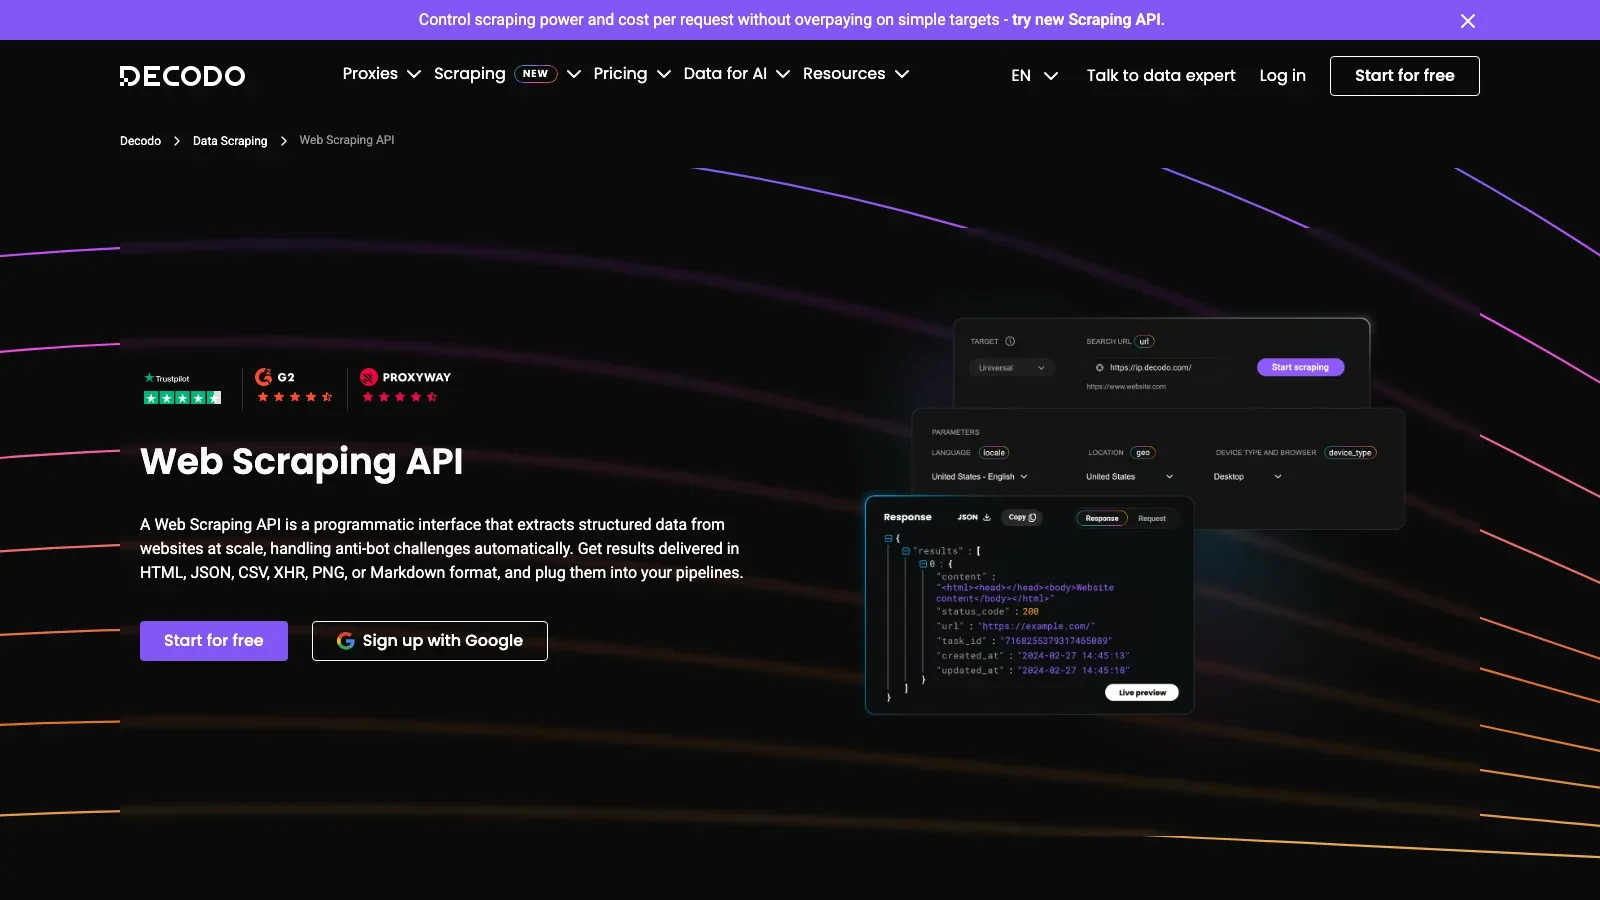Click the Trustpilot rating badge
1600x900 pixels.
(x=182, y=388)
